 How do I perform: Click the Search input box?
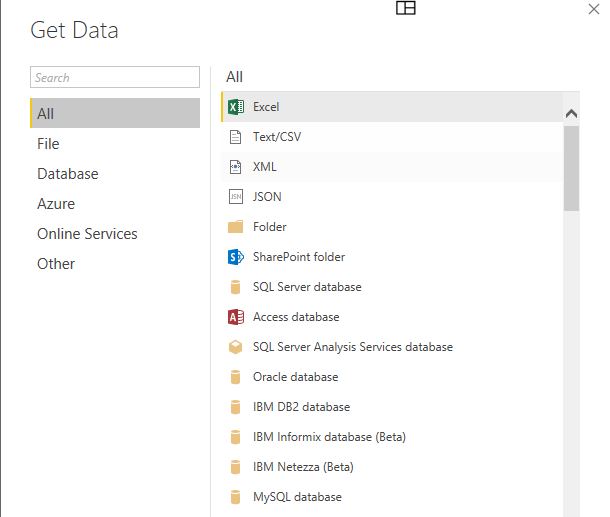point(115,78)
